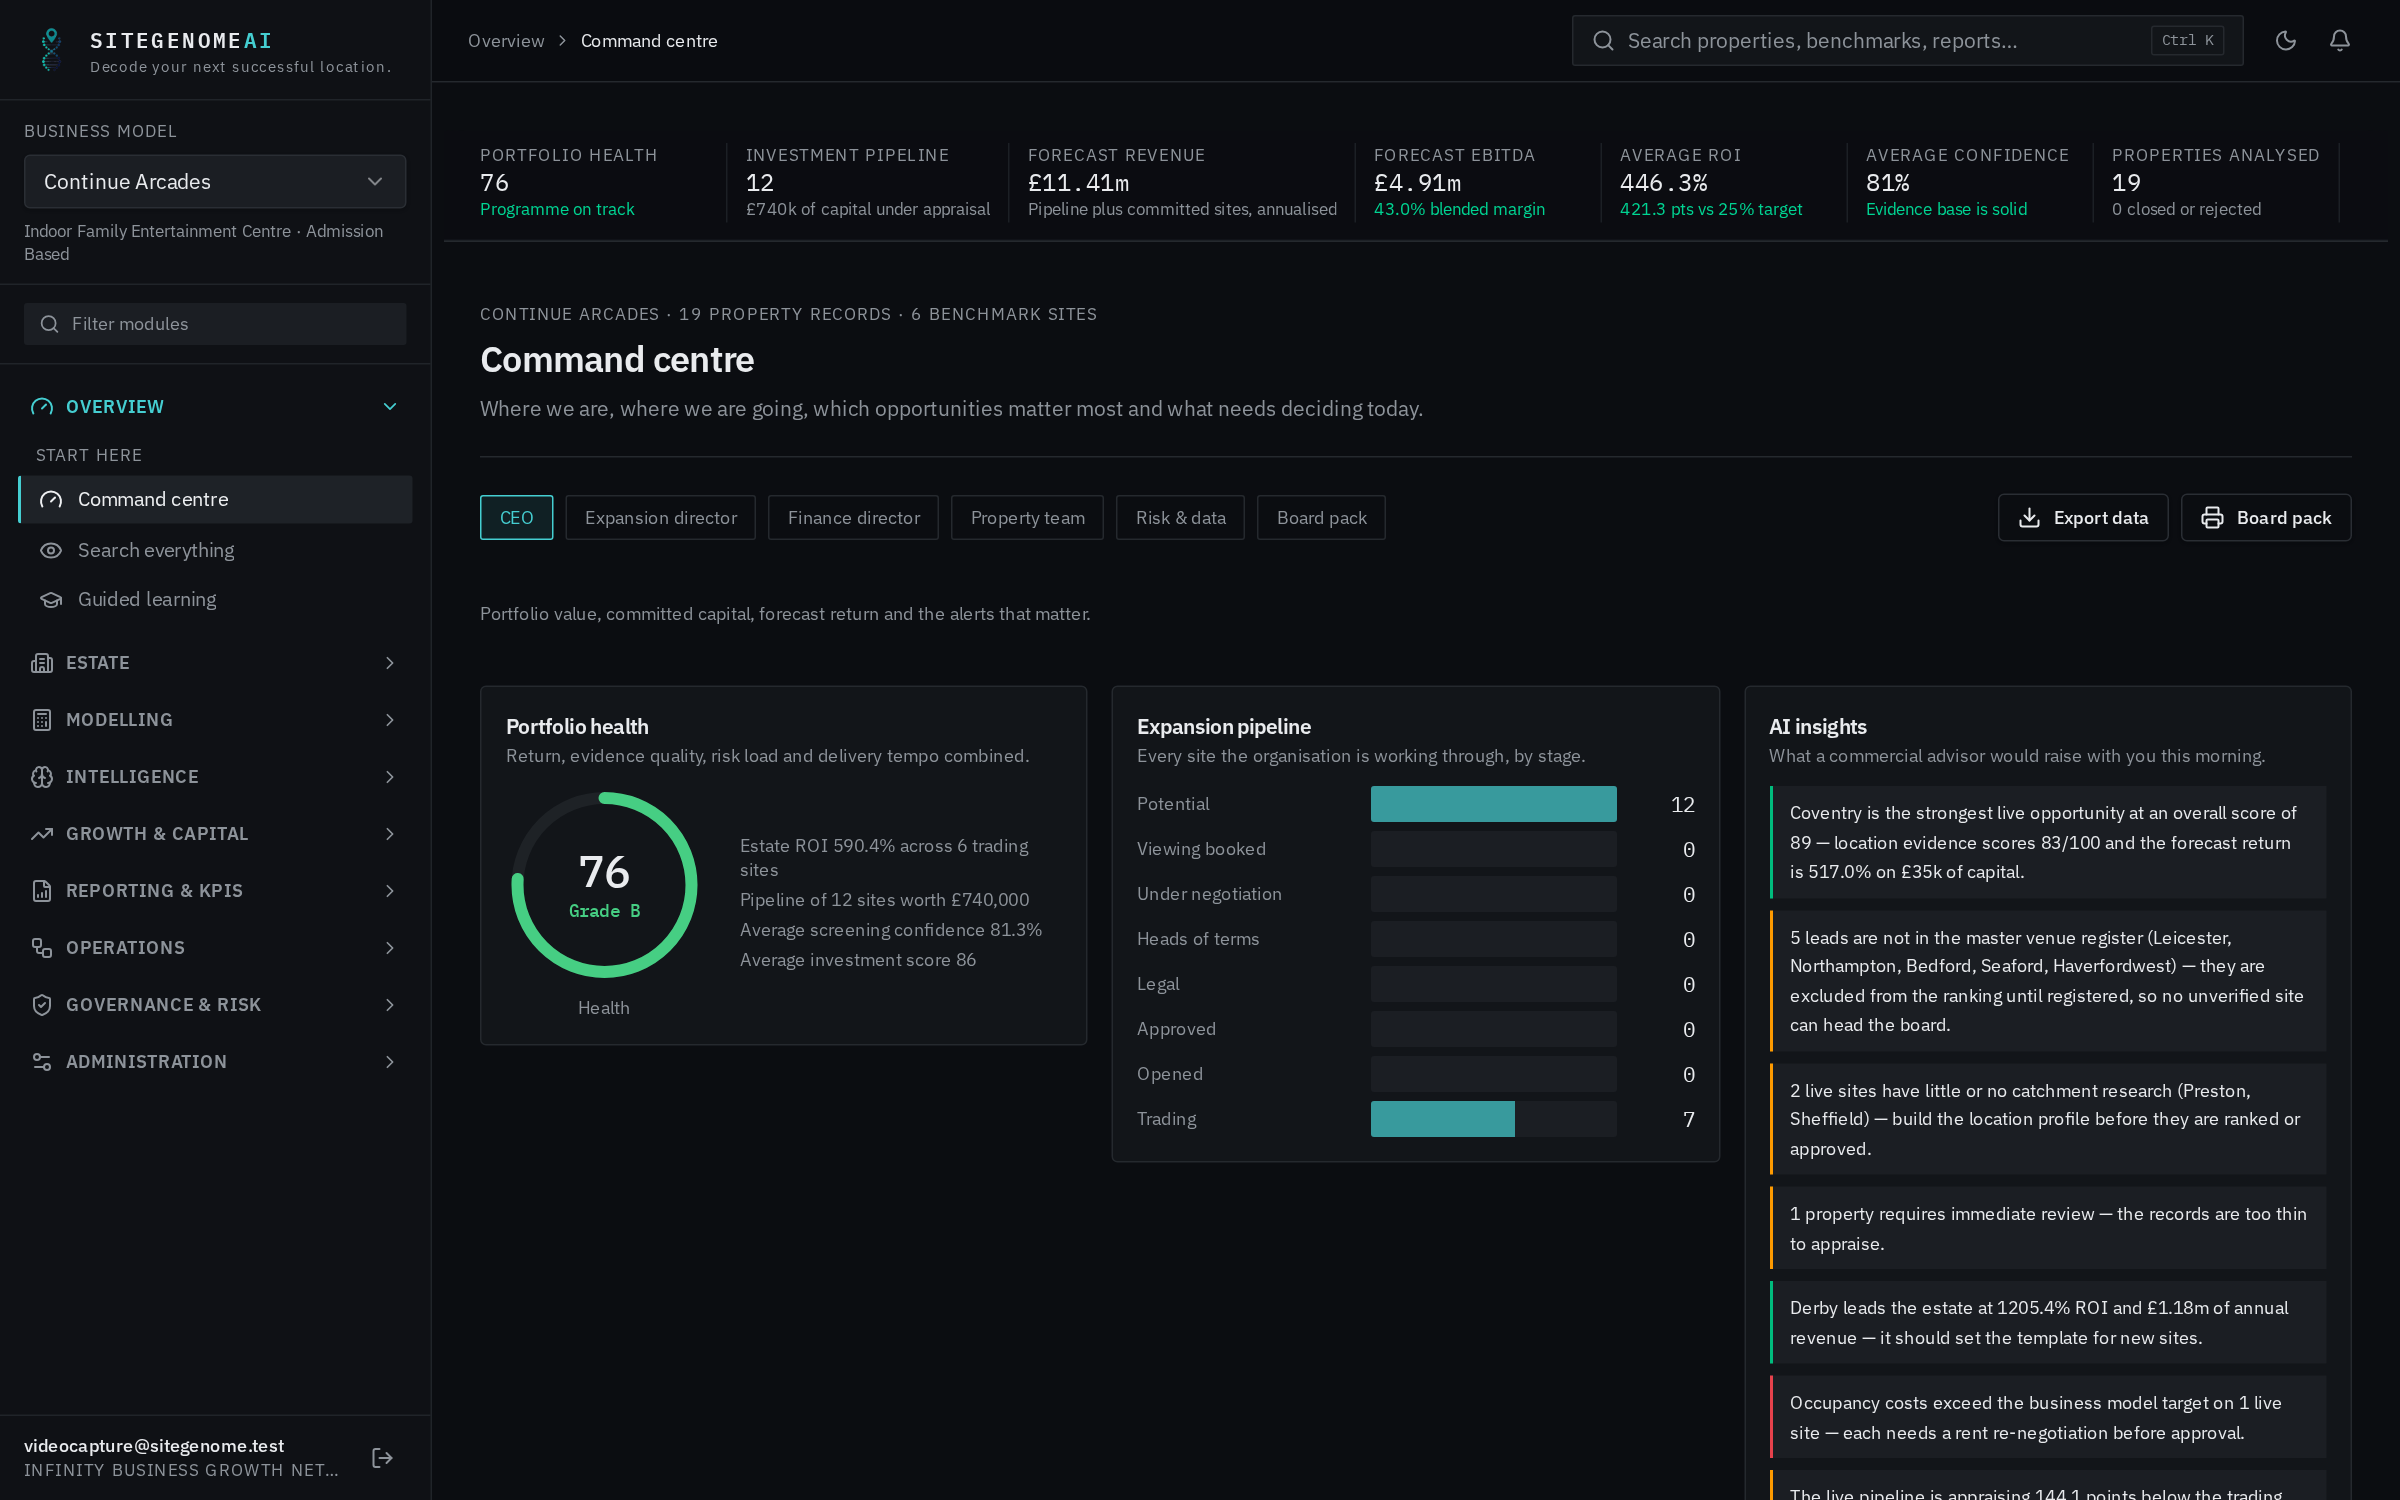
Task: Click the Estate building icon
Action: pos(42,663)
